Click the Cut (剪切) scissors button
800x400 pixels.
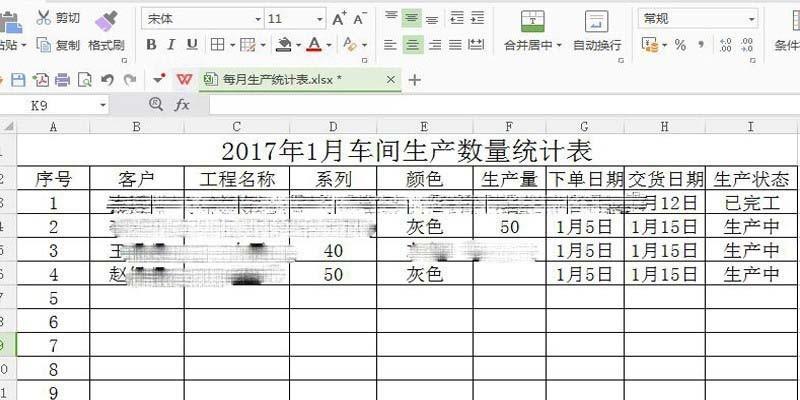[58, 18]
